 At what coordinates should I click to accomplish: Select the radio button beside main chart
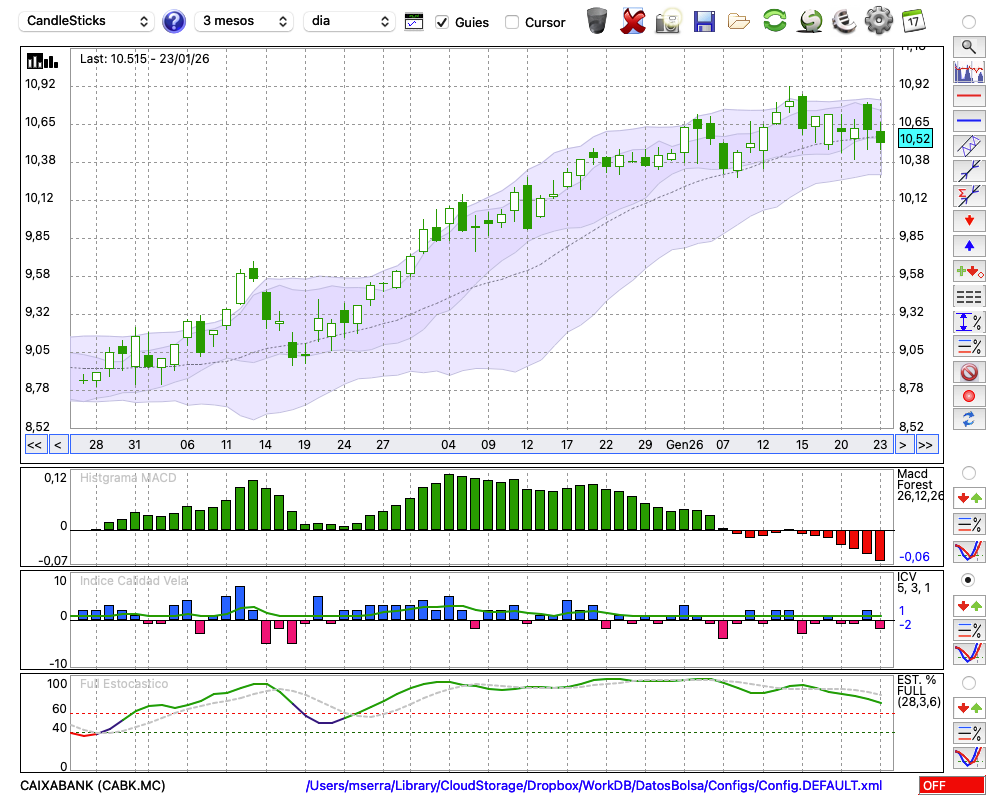pyautogui.click(x=969, y=22)
